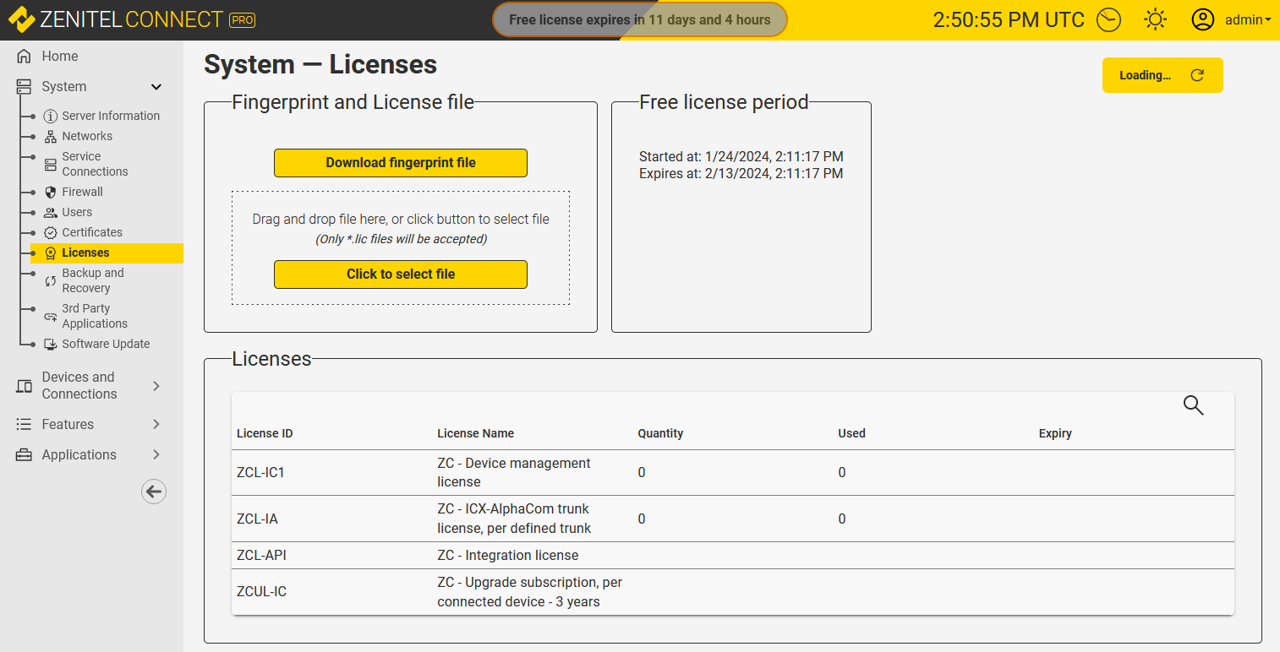Viewport: 1280px width, 652px height.
Task: Sort table by License ID column header
Action: click(265, 434)
